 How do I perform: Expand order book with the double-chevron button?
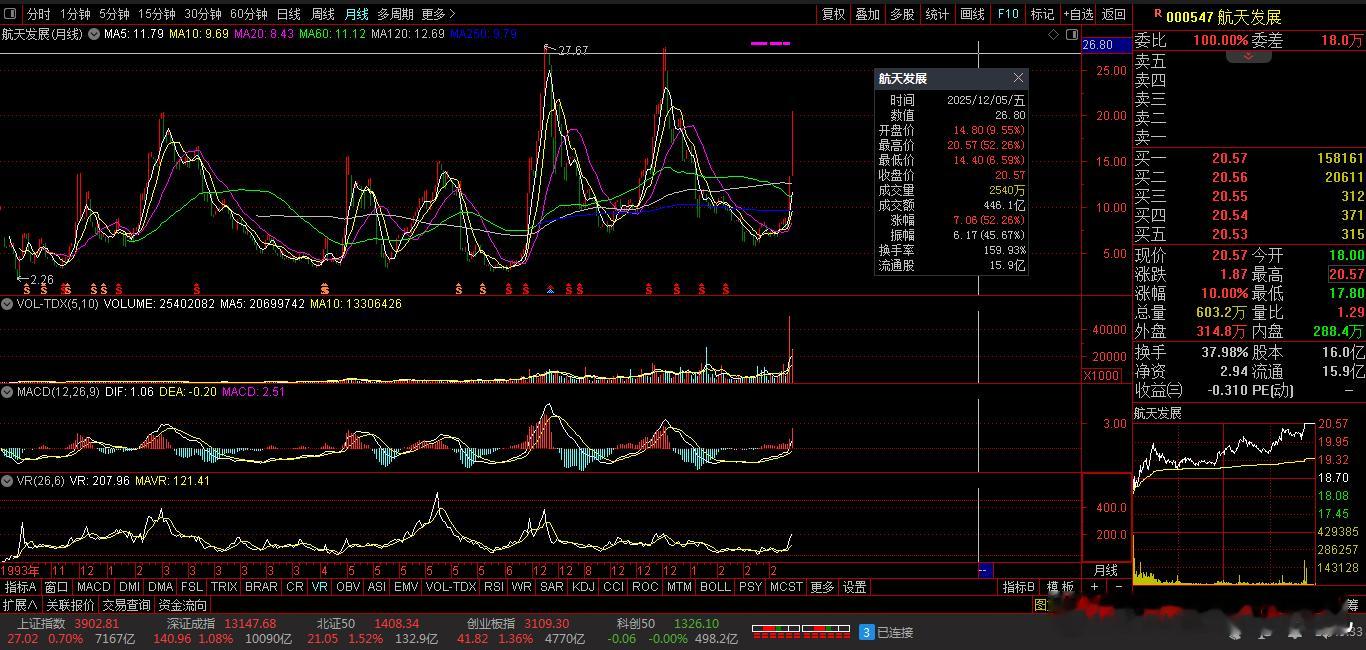(1248, 56)
